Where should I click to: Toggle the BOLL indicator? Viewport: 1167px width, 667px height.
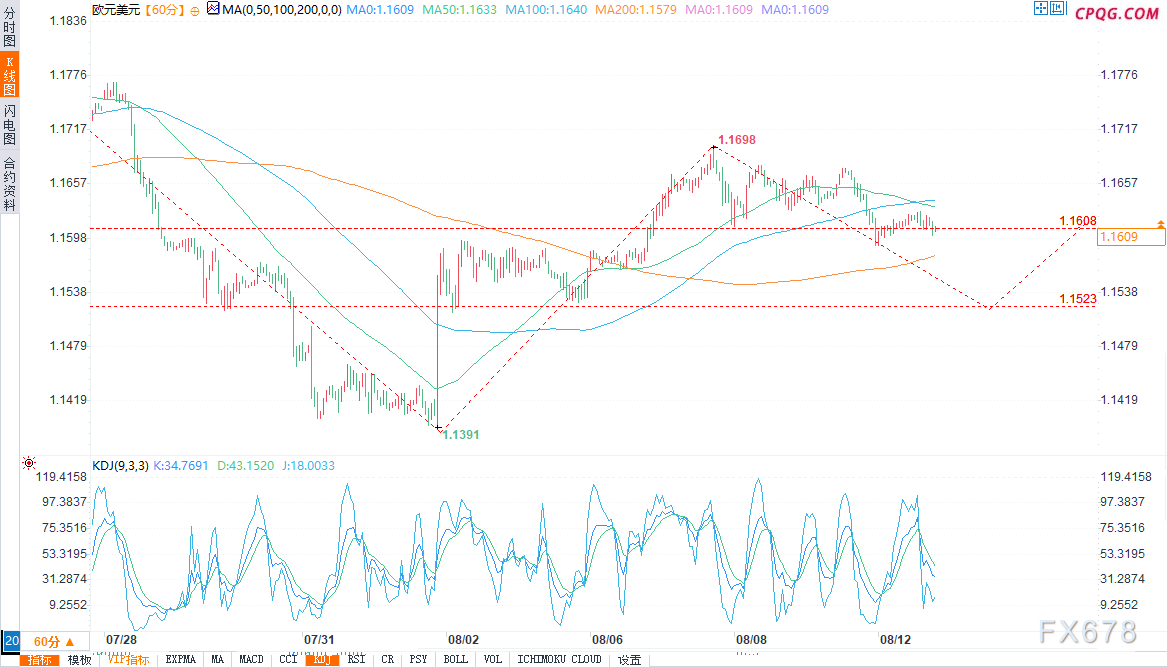click(x=455, y=660)
